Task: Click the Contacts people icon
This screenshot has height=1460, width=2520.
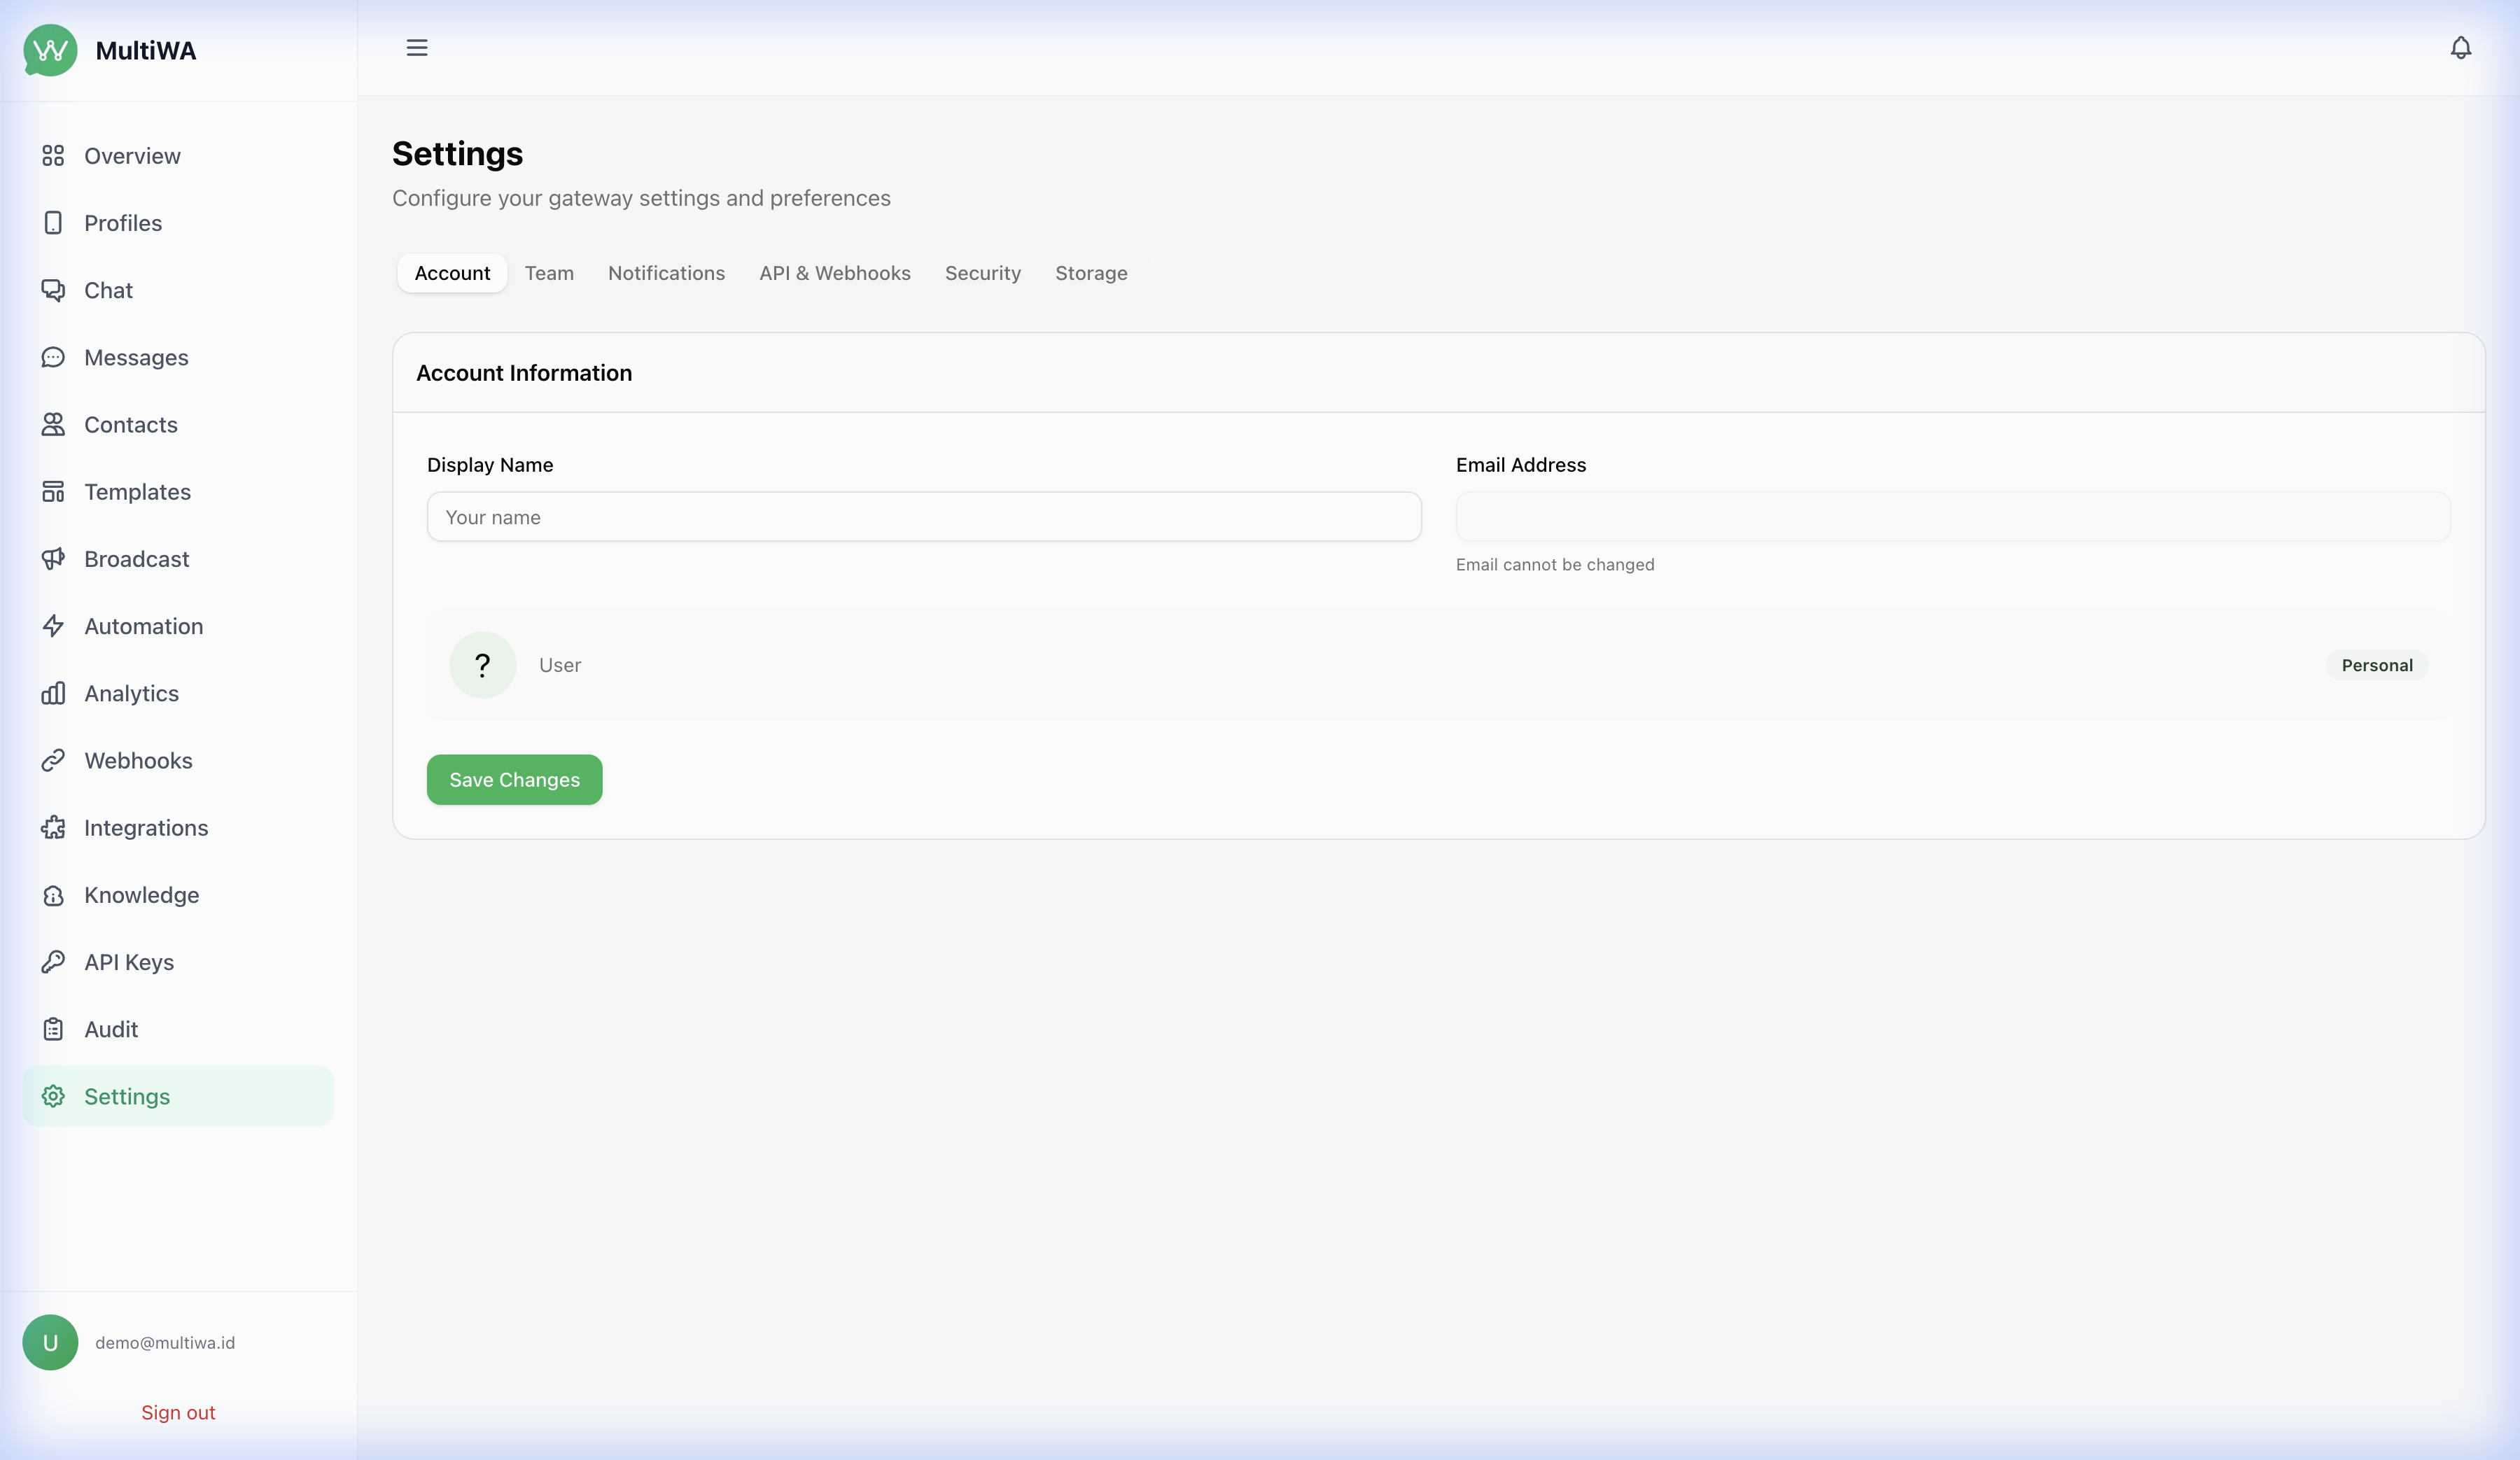Action: pyautogui.click(x=53, y=424)
